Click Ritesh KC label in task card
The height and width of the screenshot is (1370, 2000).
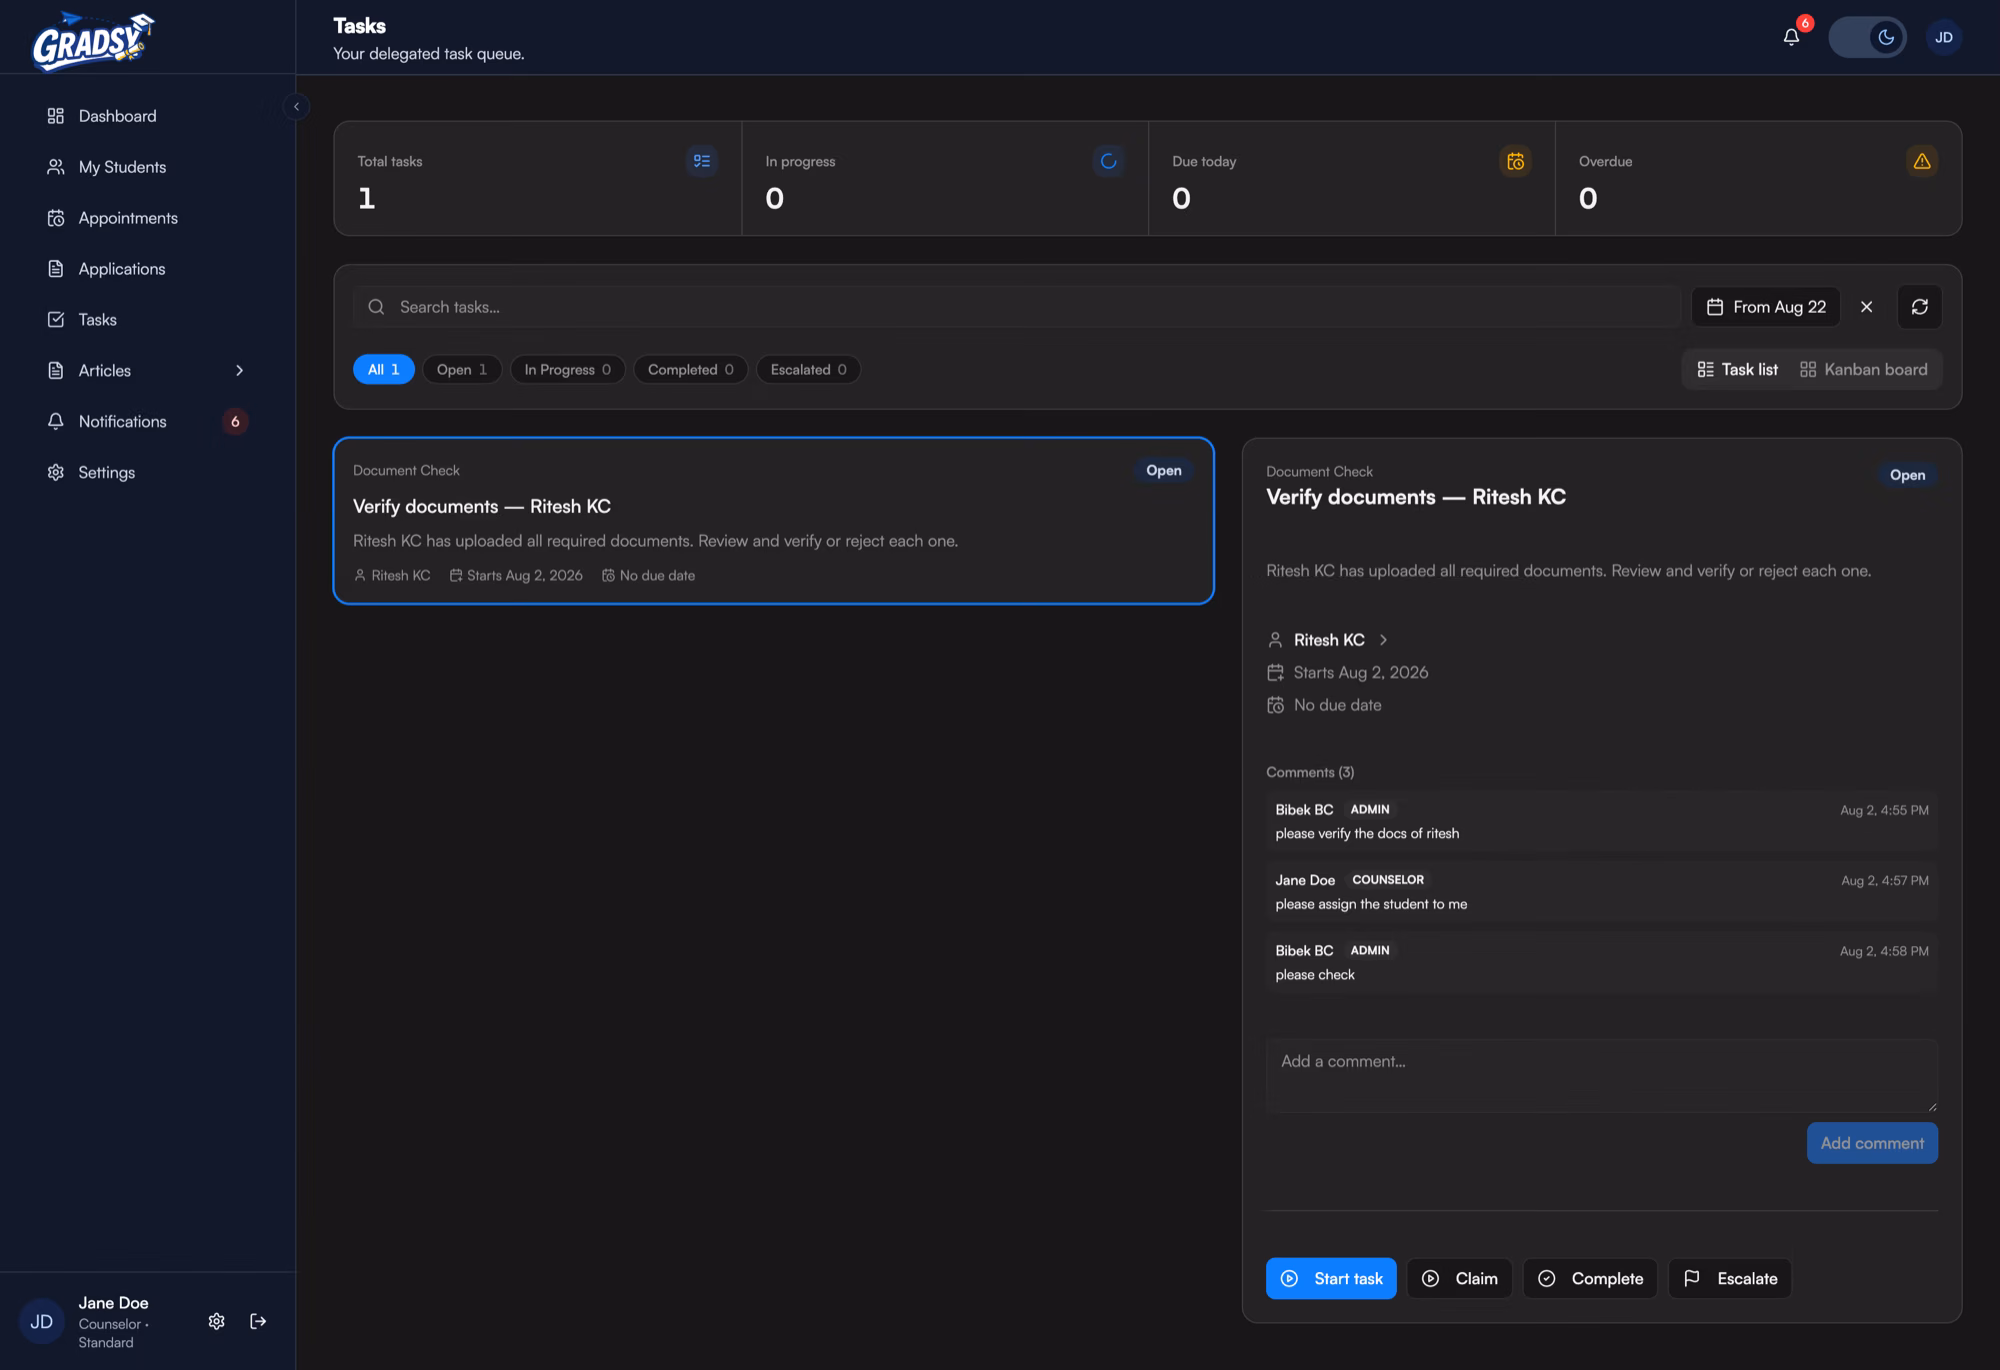tap(392, 576)
